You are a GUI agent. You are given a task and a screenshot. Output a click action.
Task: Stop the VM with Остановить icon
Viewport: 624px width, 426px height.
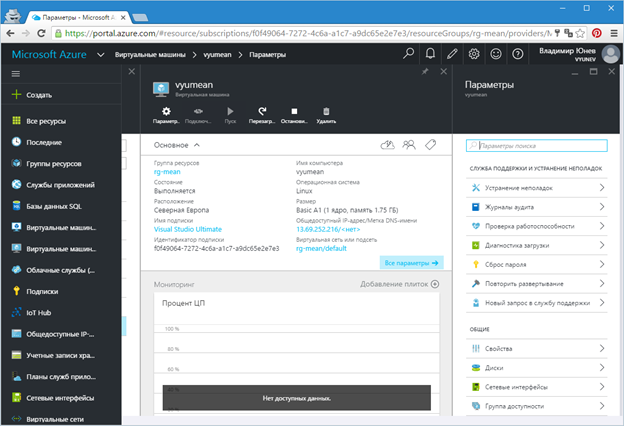point(294,111)
